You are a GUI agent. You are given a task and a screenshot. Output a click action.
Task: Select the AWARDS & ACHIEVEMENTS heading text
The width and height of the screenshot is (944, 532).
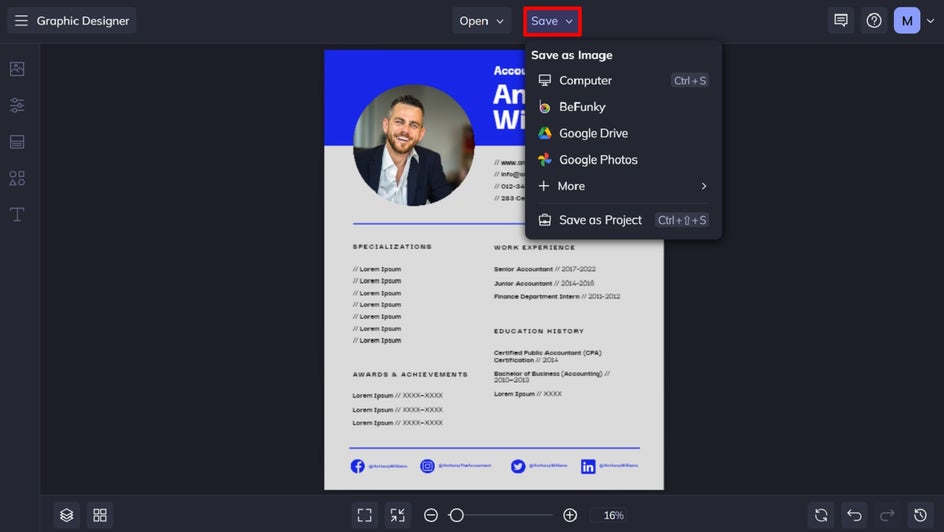[x=410, y=374]
